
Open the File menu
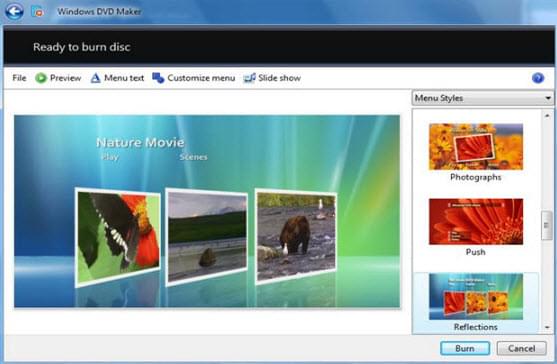point(19,78)
